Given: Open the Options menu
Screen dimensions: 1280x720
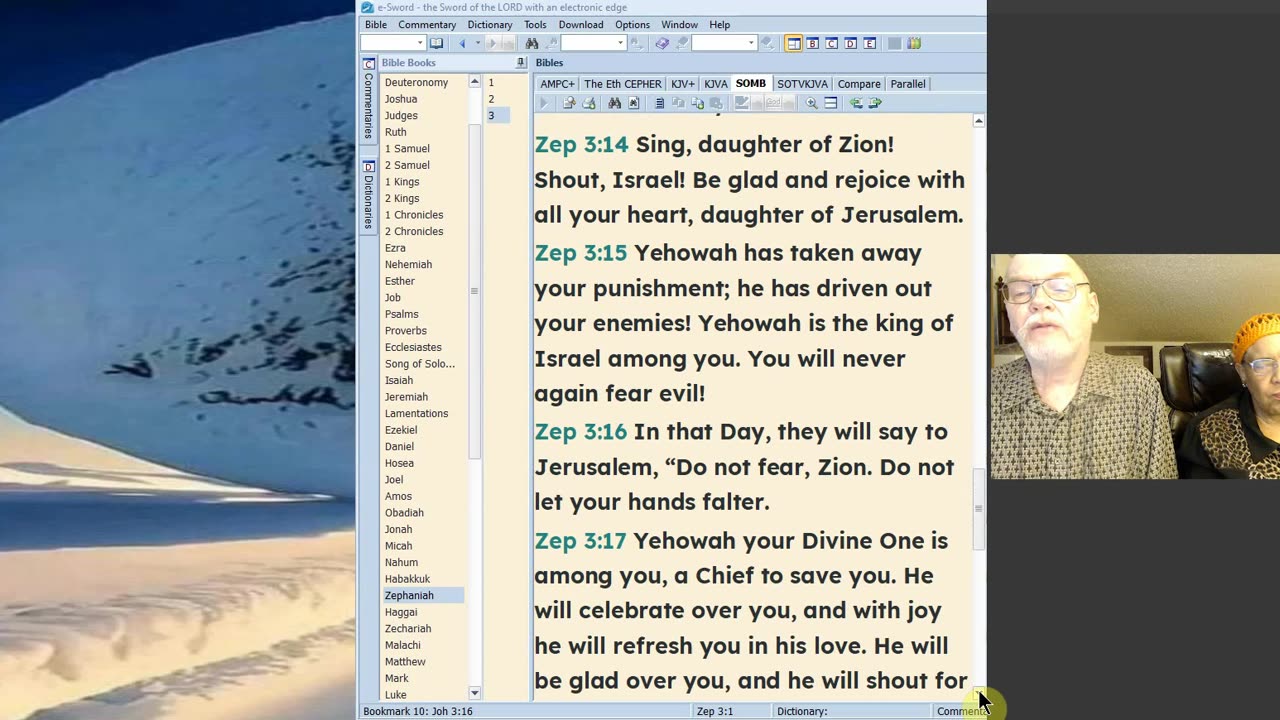Looking at the screenshot, I should click(x=632, y=24).
